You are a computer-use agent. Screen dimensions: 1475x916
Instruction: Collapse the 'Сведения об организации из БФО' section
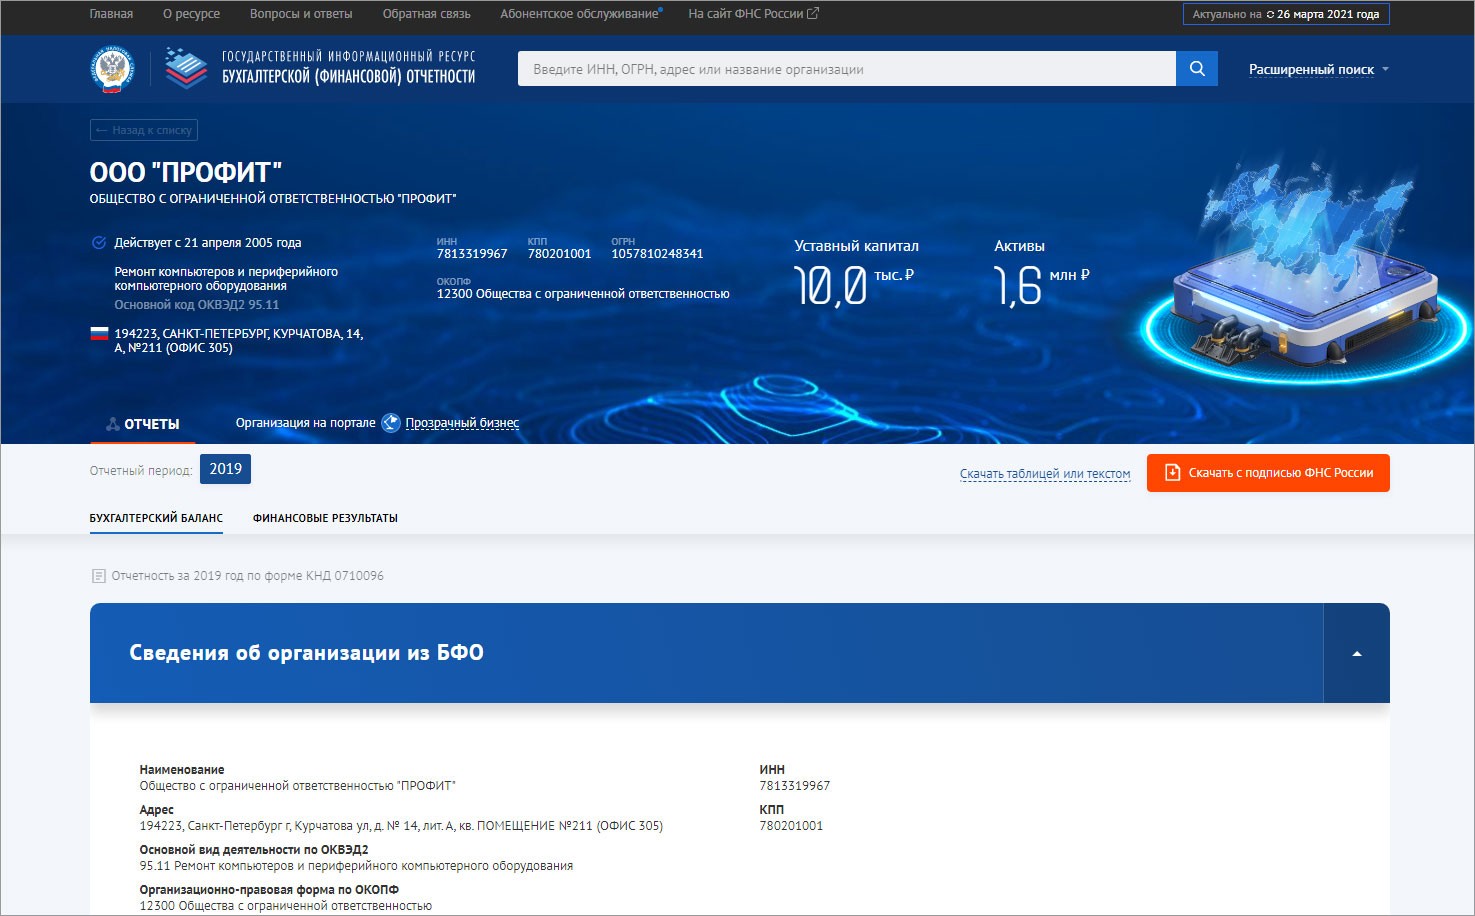click(1357, 653)
